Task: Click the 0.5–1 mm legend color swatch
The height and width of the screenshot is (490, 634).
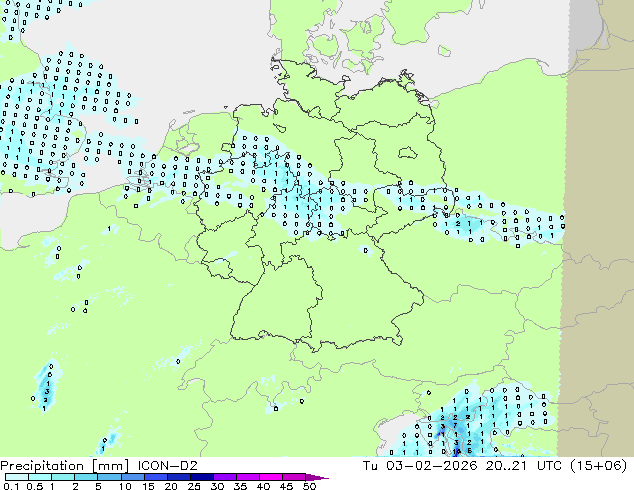Action: pyautogui.click(x=40, y=477)
